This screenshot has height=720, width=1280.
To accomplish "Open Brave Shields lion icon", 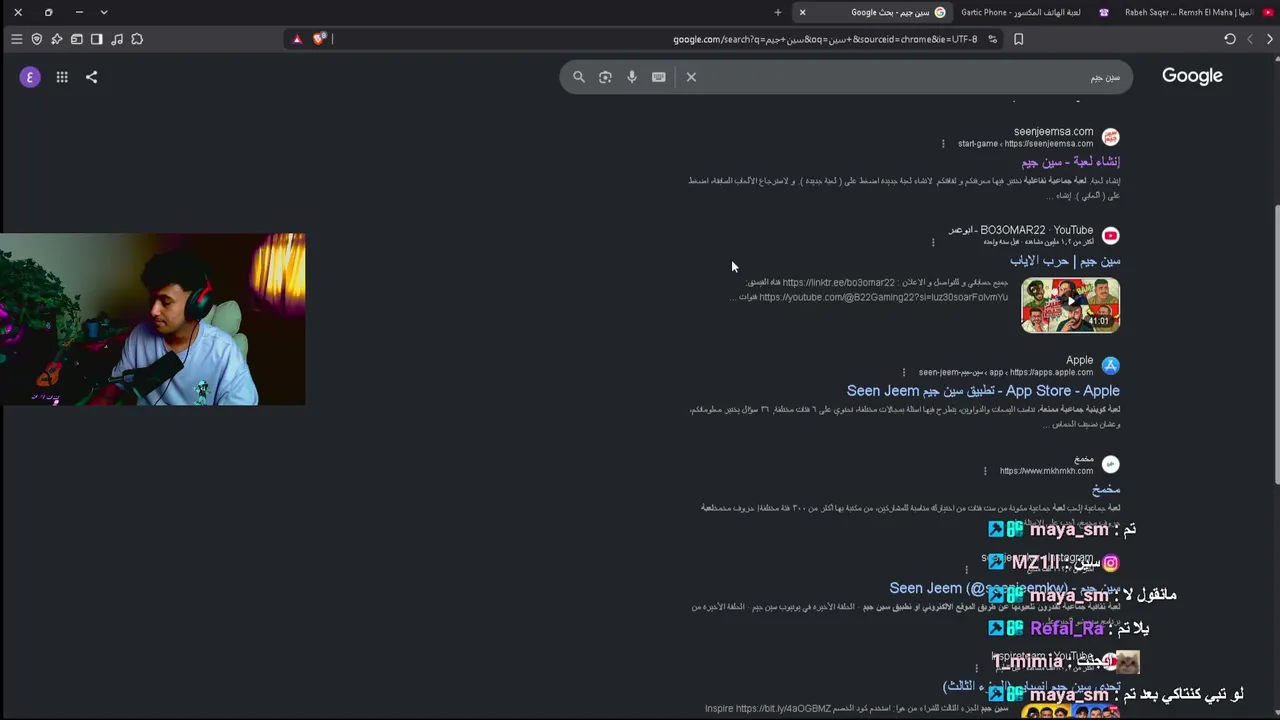I will tap(319, 39).
